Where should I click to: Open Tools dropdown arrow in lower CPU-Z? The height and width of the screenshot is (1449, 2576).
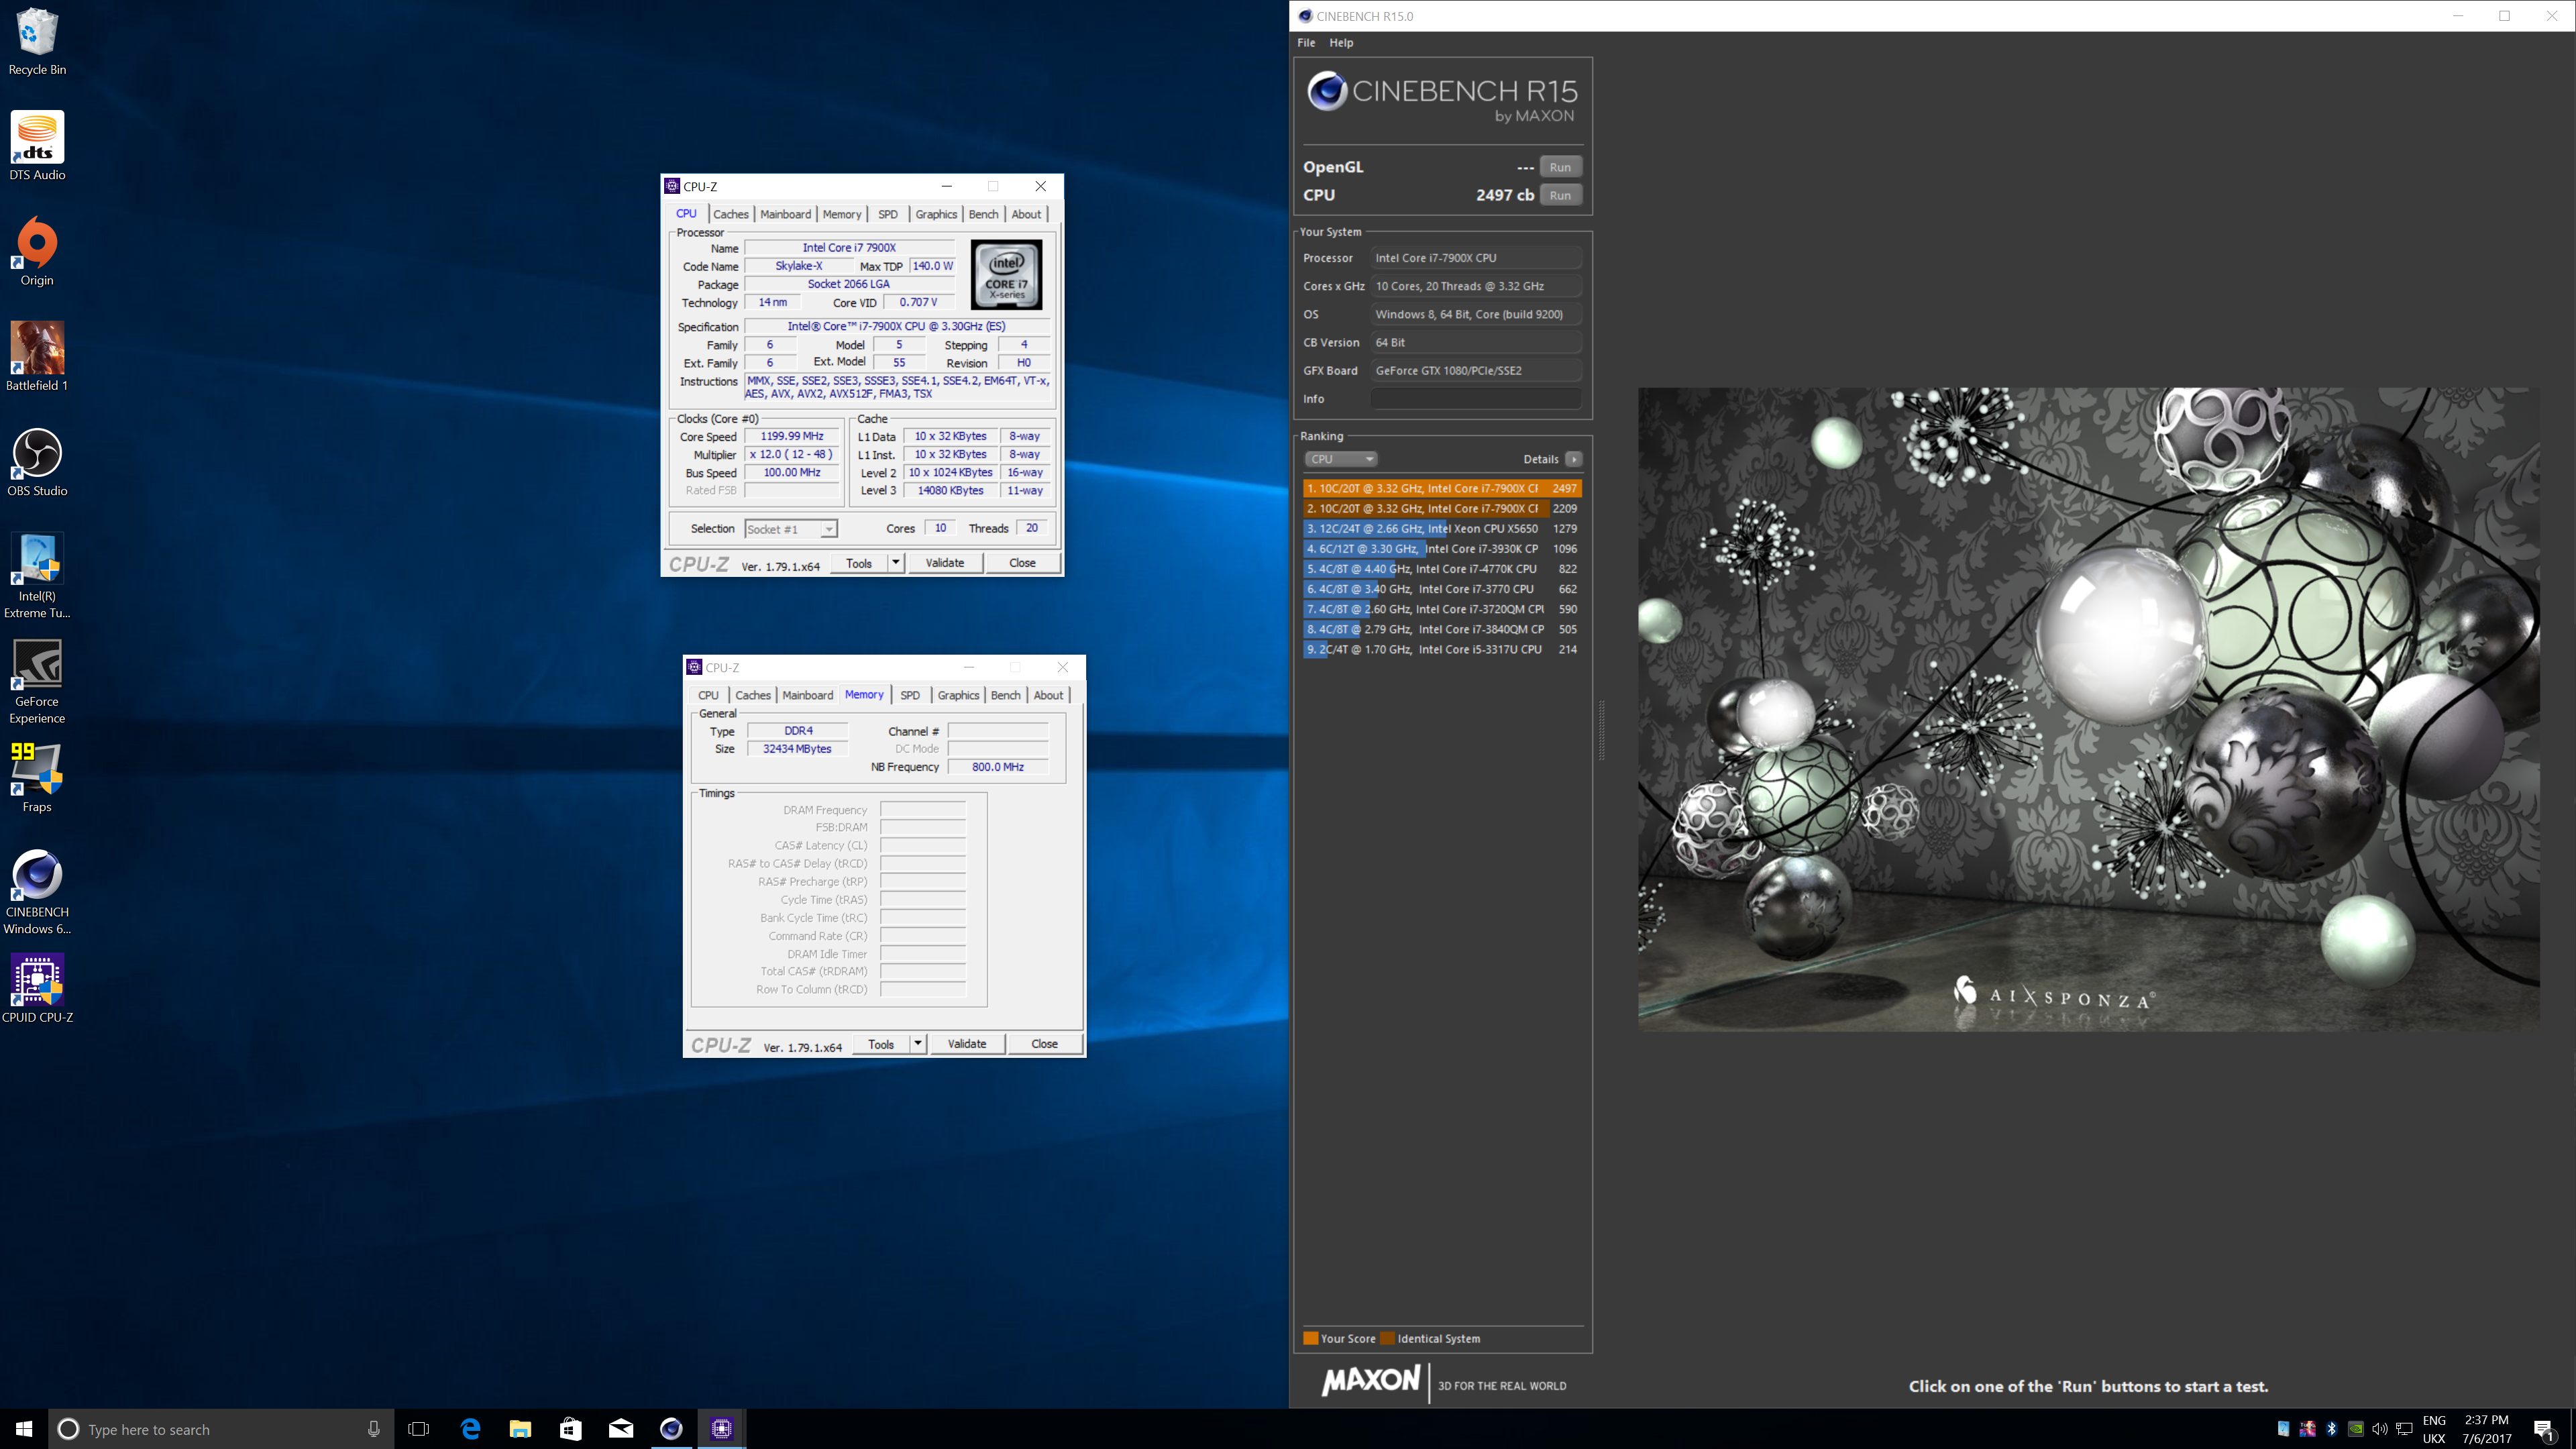tap(918, 1044)
